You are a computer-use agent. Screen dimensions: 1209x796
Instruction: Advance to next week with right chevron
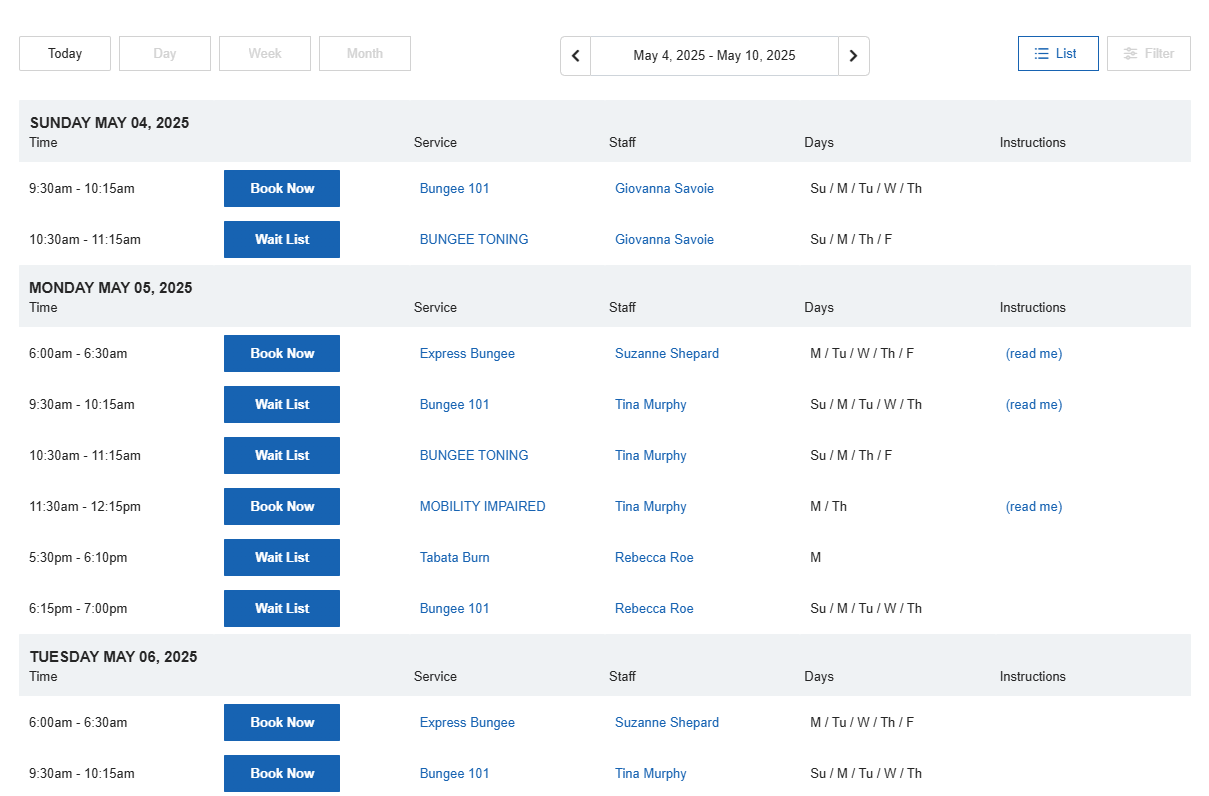[x=853, y=56]
